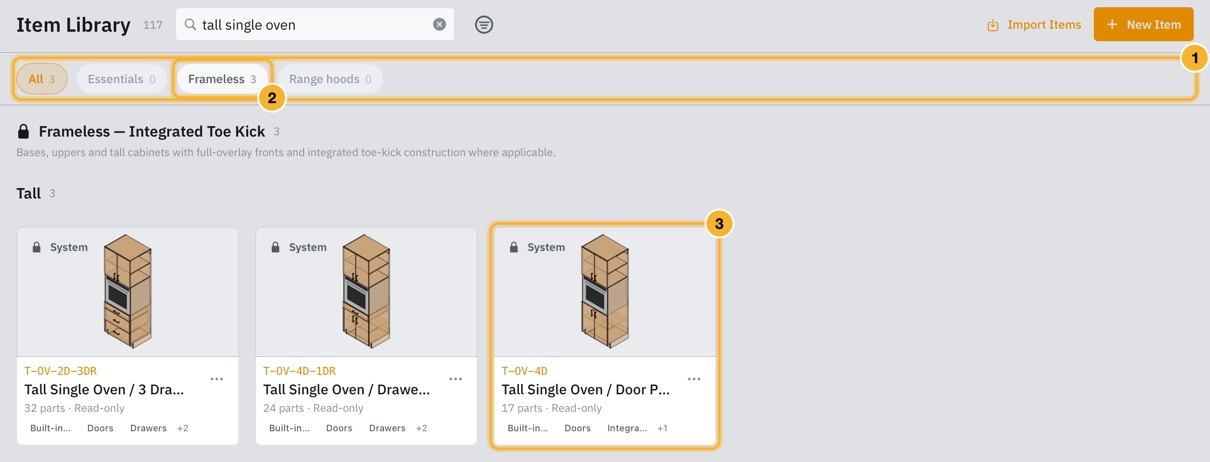Expand the +2 tags on T-OV-2D-3DR card
This screenshot has width=1210, height=462.
click(x=183, y=428)
